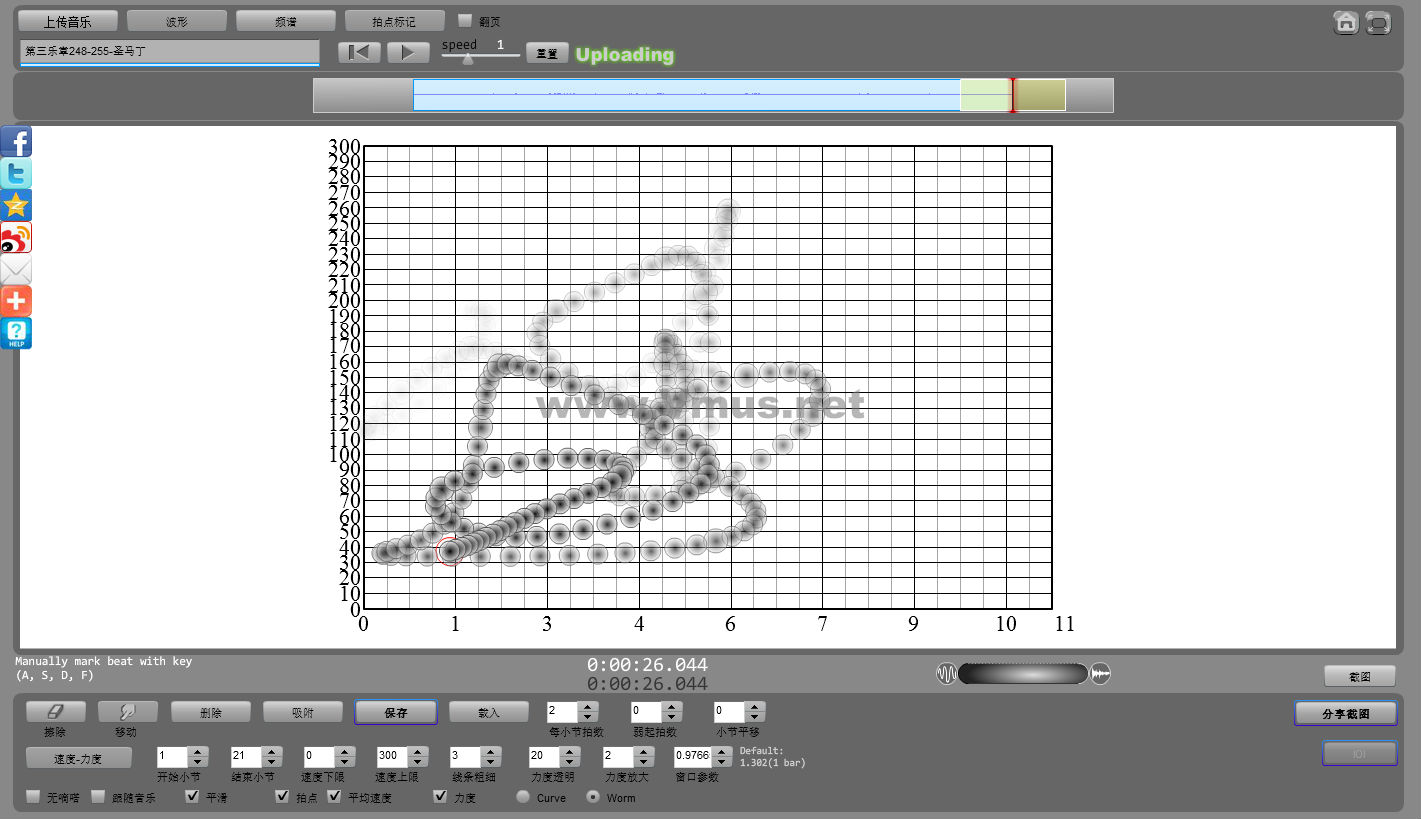Open the blue HELP question mark icon
1421x819 pixels.
coord(16,333)
